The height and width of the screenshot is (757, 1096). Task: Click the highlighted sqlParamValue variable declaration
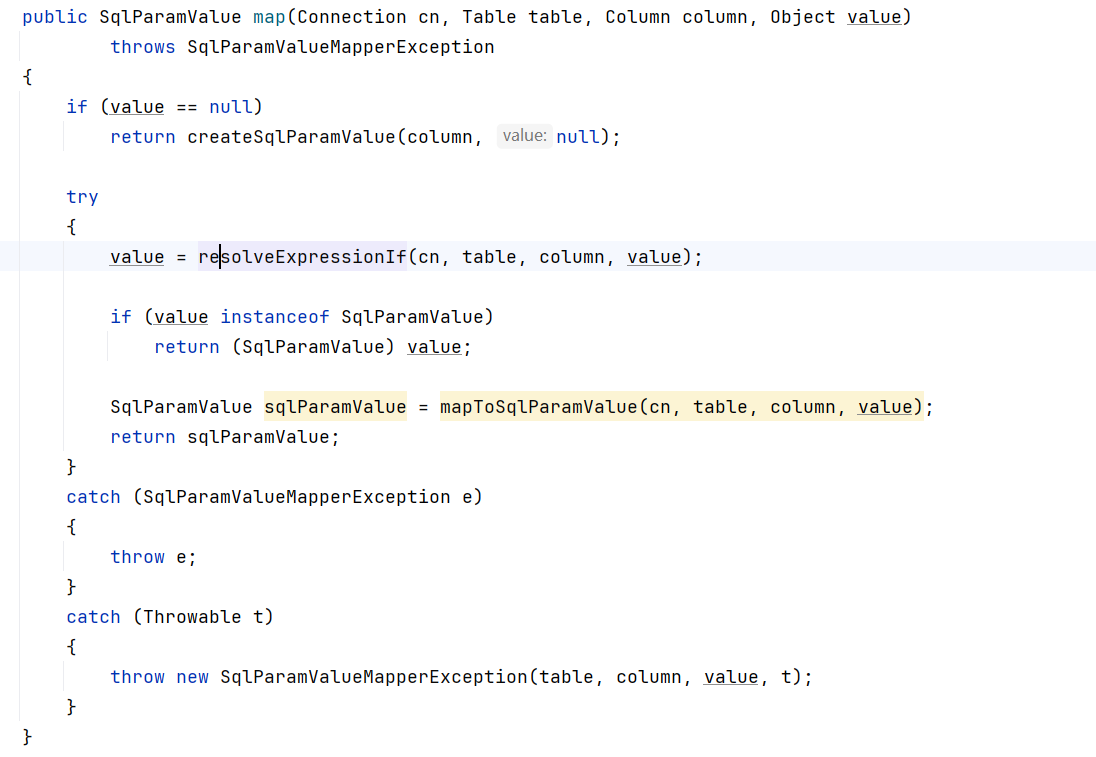pos(335,407)
